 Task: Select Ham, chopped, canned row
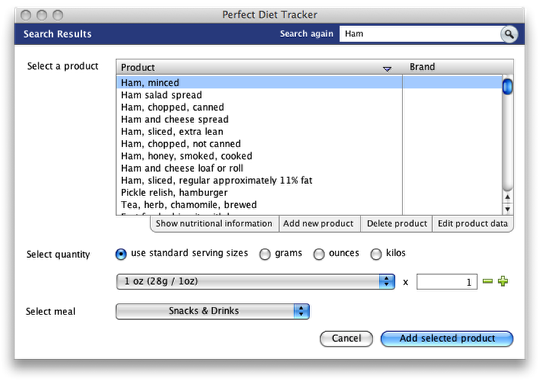pyautogui.click(x=309, y=107)
